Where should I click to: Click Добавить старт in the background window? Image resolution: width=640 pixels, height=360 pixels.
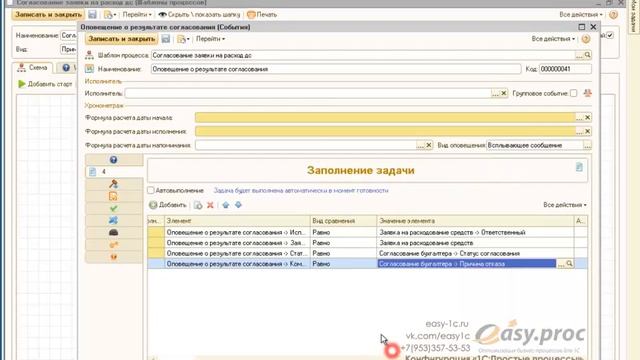[x=45, y=84]
